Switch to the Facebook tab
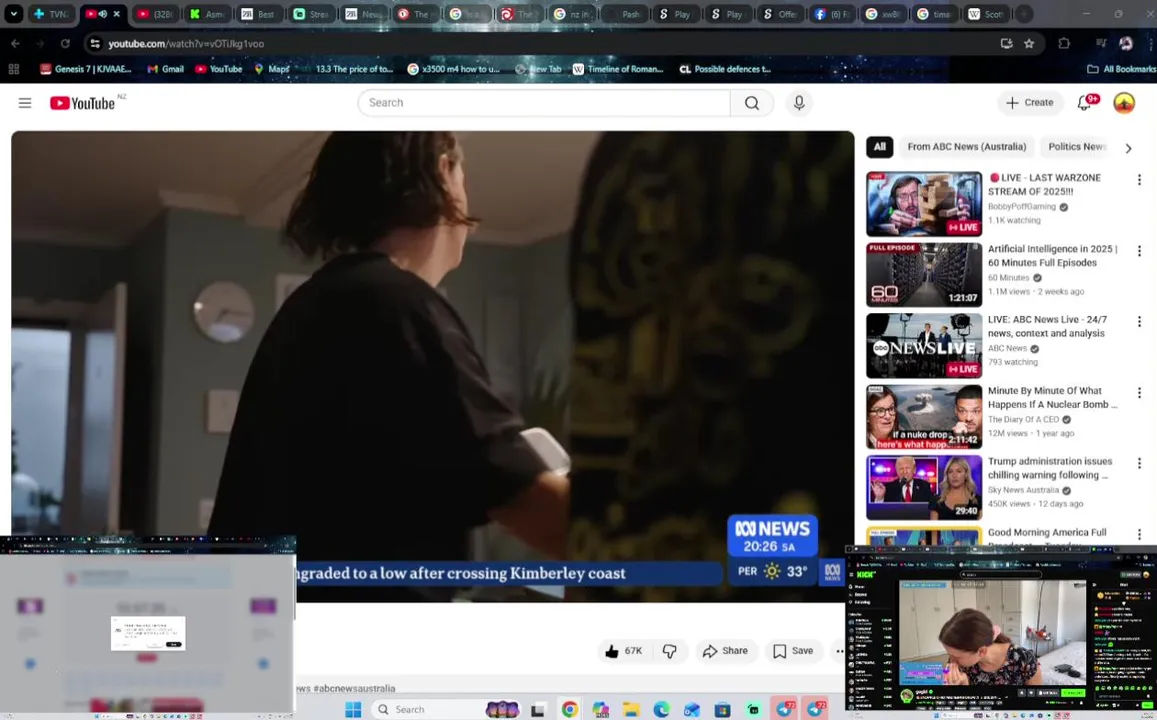 pyautogui.click(x=831, y=14)
